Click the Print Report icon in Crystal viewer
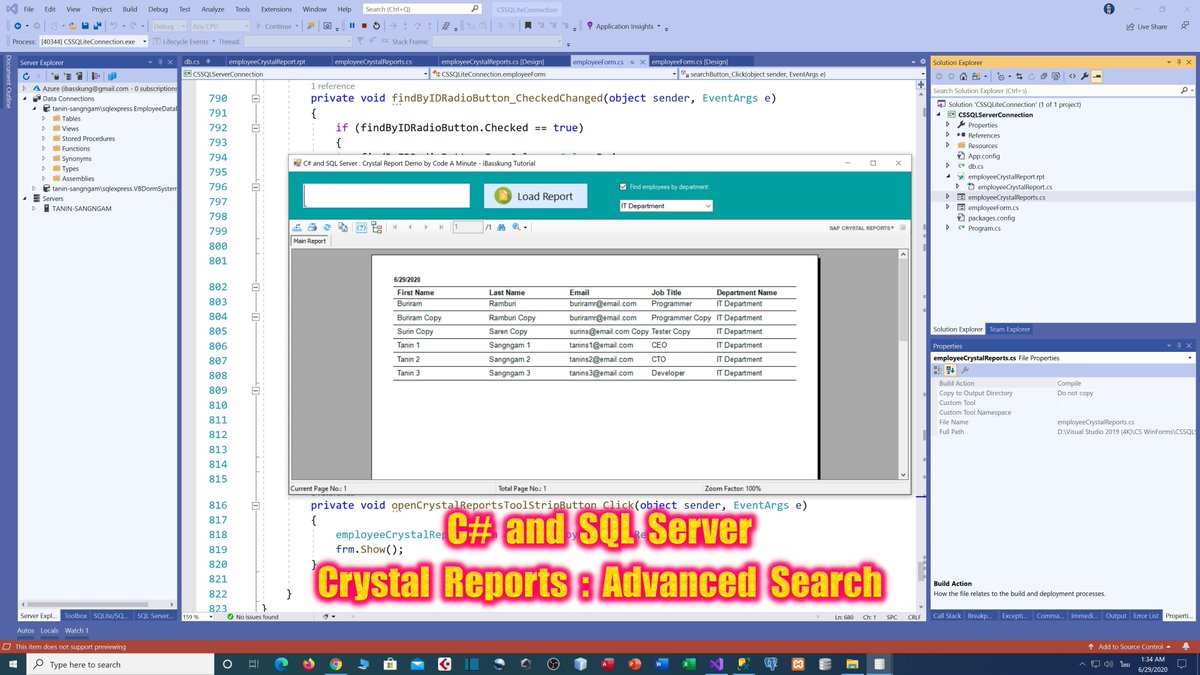The image size is (1200, 675). coord(312,227)
